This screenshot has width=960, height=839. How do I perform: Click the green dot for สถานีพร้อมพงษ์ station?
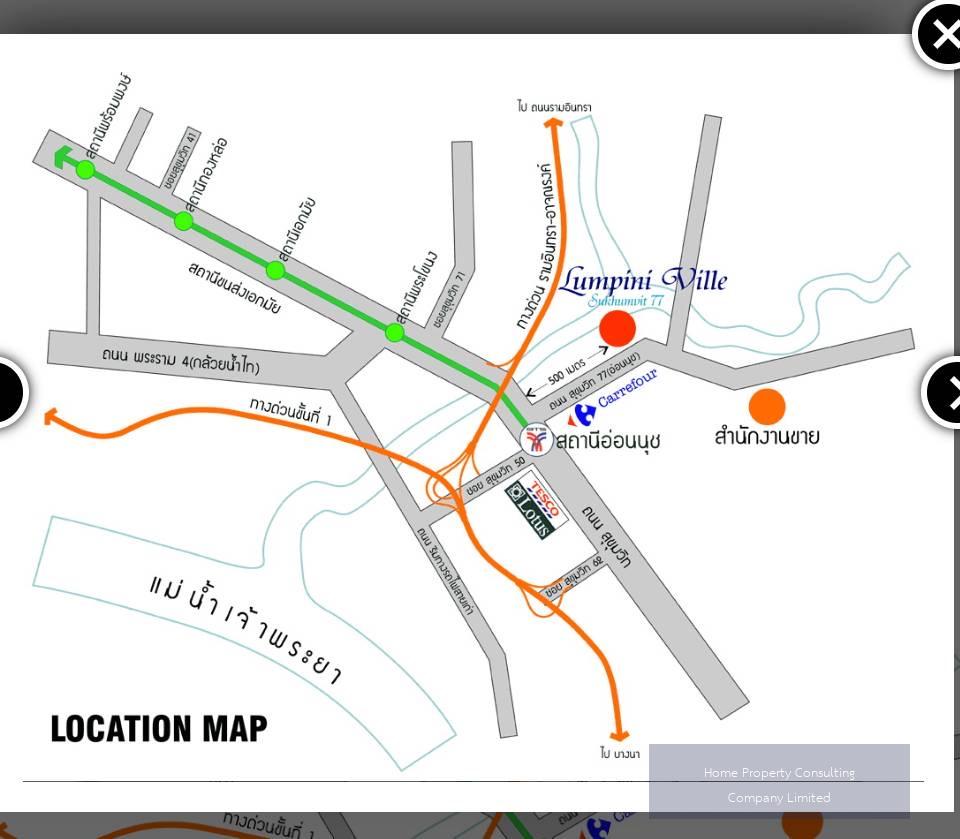pos(86,170)
